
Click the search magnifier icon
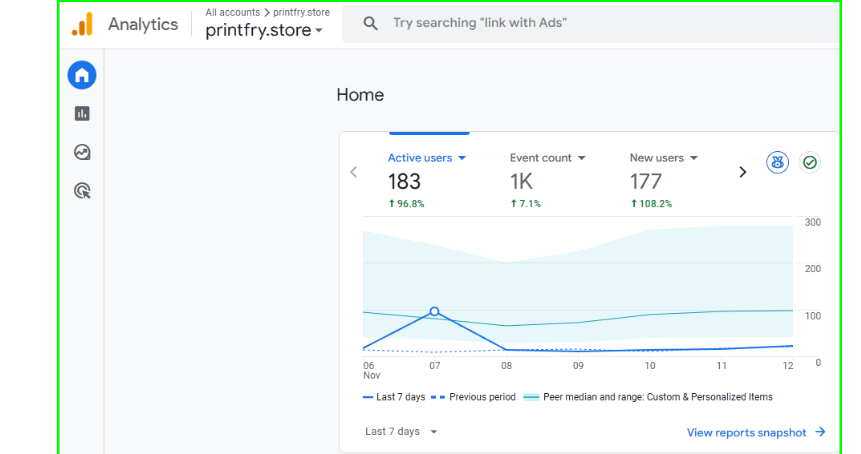pyautogui.click(x=370, y=23)
